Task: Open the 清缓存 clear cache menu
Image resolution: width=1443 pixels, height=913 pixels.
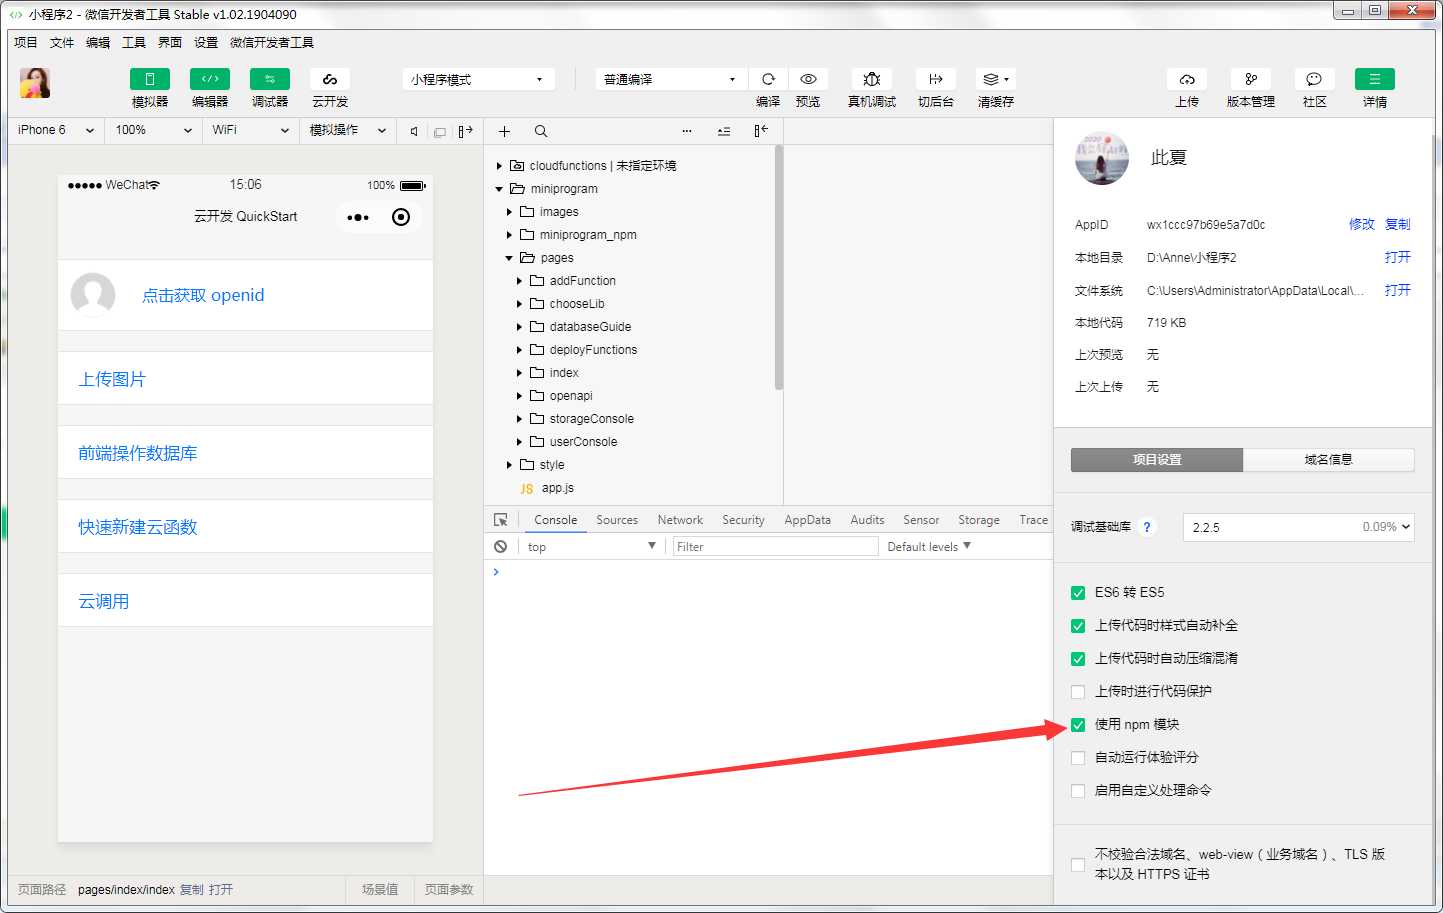Action: pyautogui.click(x=996, y=79)
